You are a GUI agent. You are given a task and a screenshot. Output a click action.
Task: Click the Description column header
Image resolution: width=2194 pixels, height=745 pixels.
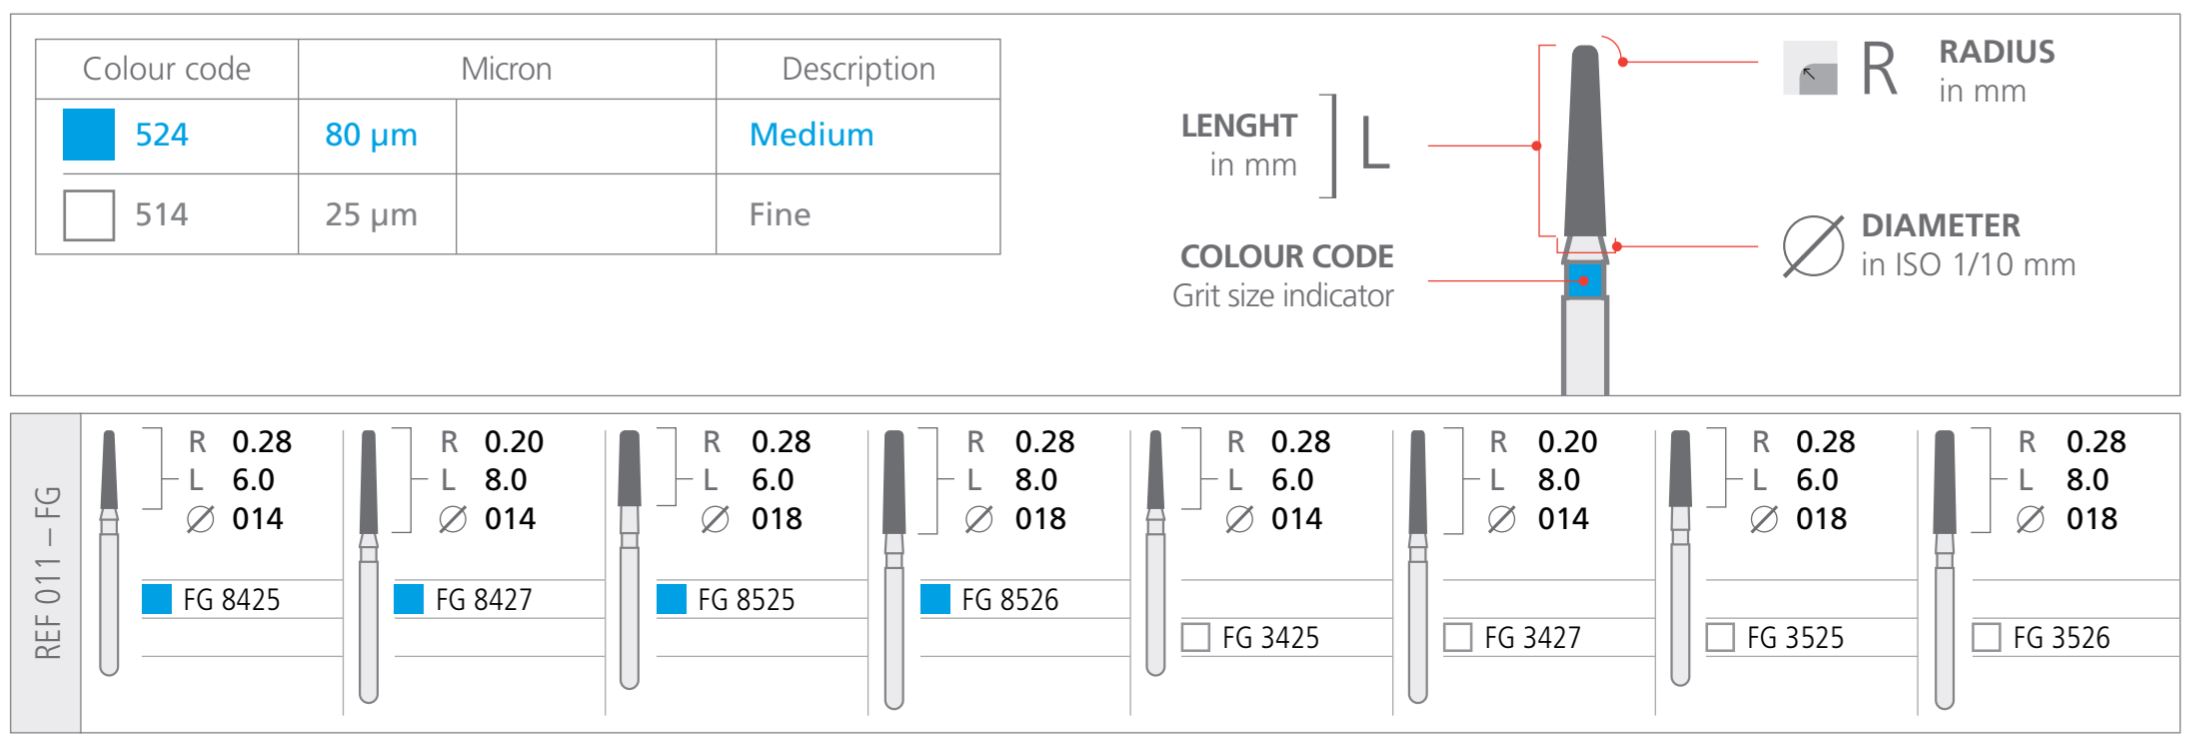[x=858, y=69]
